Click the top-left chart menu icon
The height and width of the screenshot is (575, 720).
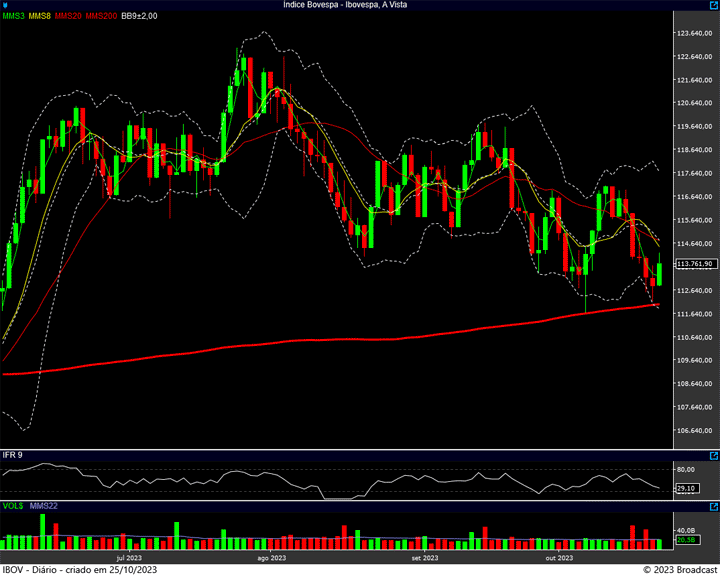pyautogui.click(x=6, y=5)
